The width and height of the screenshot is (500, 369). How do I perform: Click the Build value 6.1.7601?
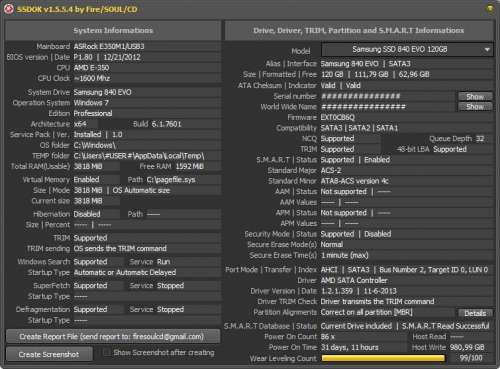tap(166, 124)
